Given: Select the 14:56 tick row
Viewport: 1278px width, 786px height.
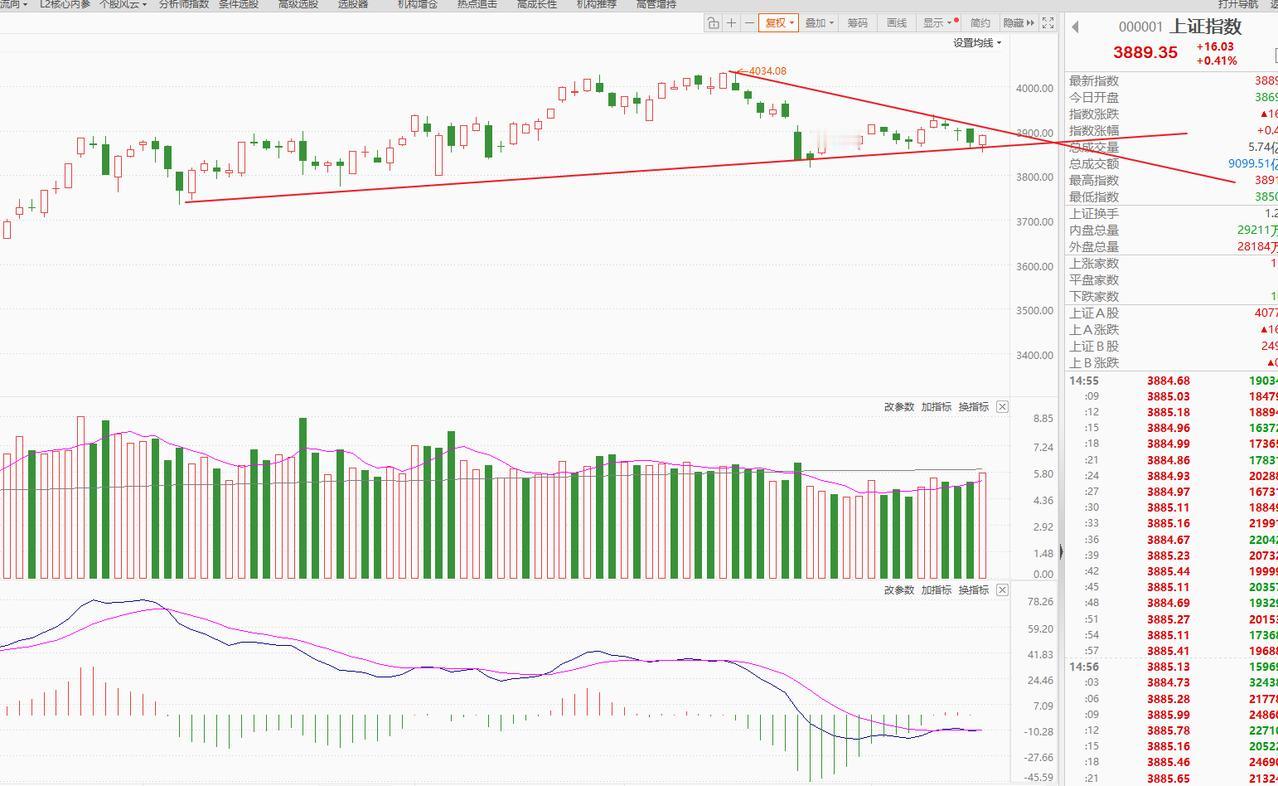Looking at the screenshot, I should coord(1172,667).
